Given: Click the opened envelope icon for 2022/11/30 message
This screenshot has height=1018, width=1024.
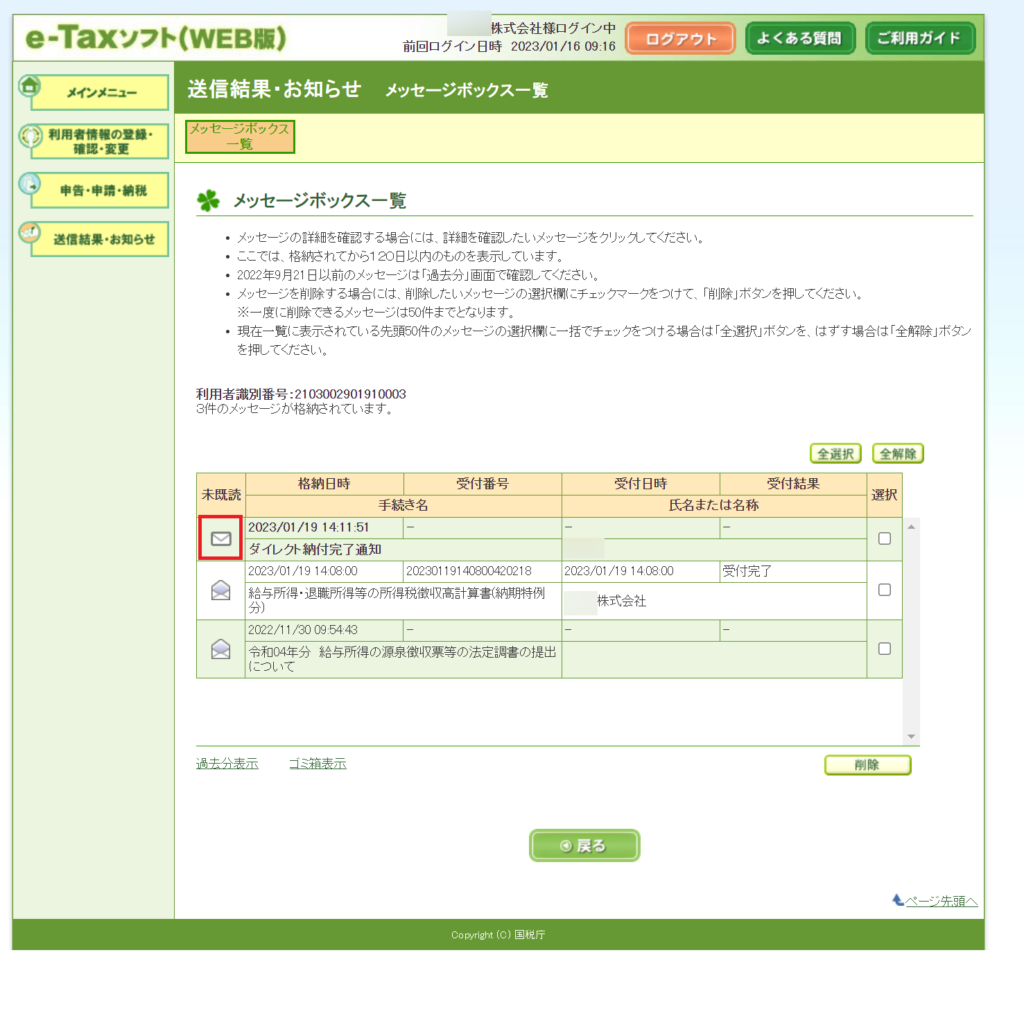Looking at the screenshot, I should [221, 649].
